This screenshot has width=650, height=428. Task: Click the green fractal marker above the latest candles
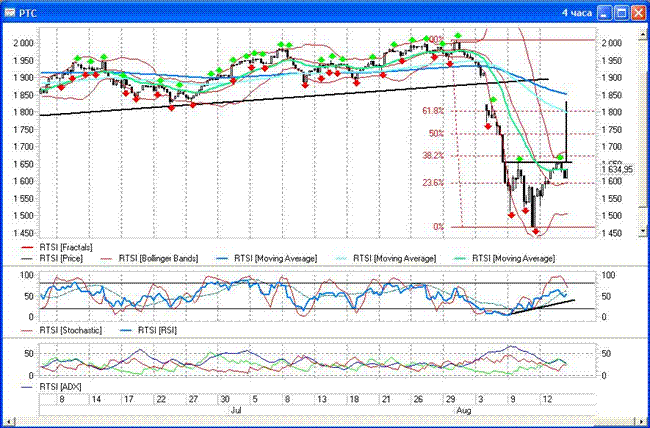[x=560, y=157]
